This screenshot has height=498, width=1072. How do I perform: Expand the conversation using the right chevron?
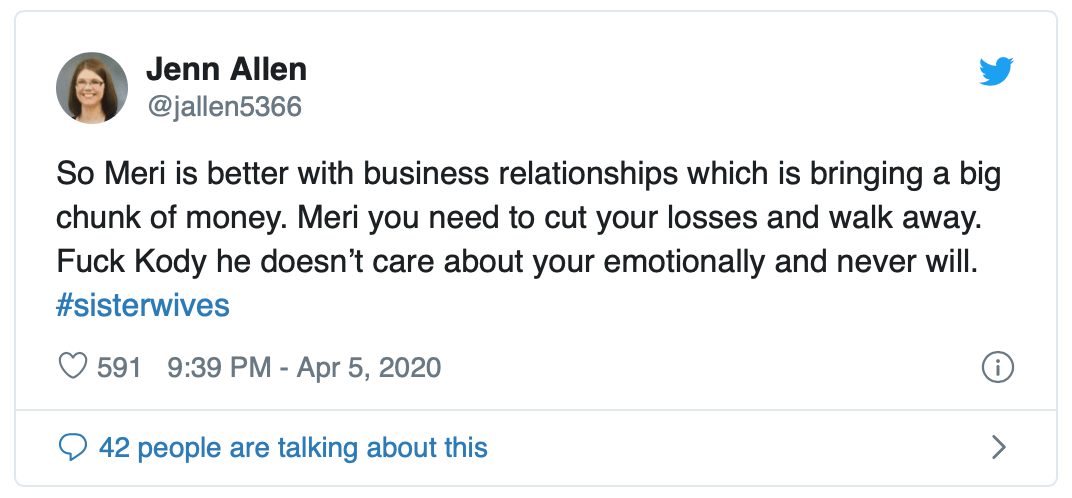tap(997, 446)
